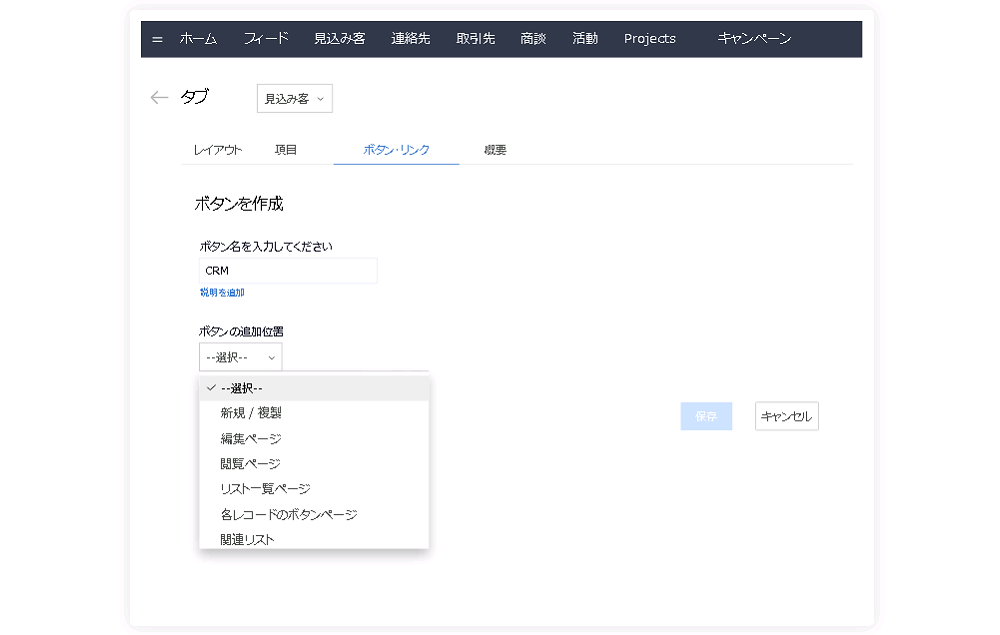Choose 新規 / 複製 from the dropdown
The width and height of the screenshot is (1000, 635).
pyautogui.click(x=314, y=413)
